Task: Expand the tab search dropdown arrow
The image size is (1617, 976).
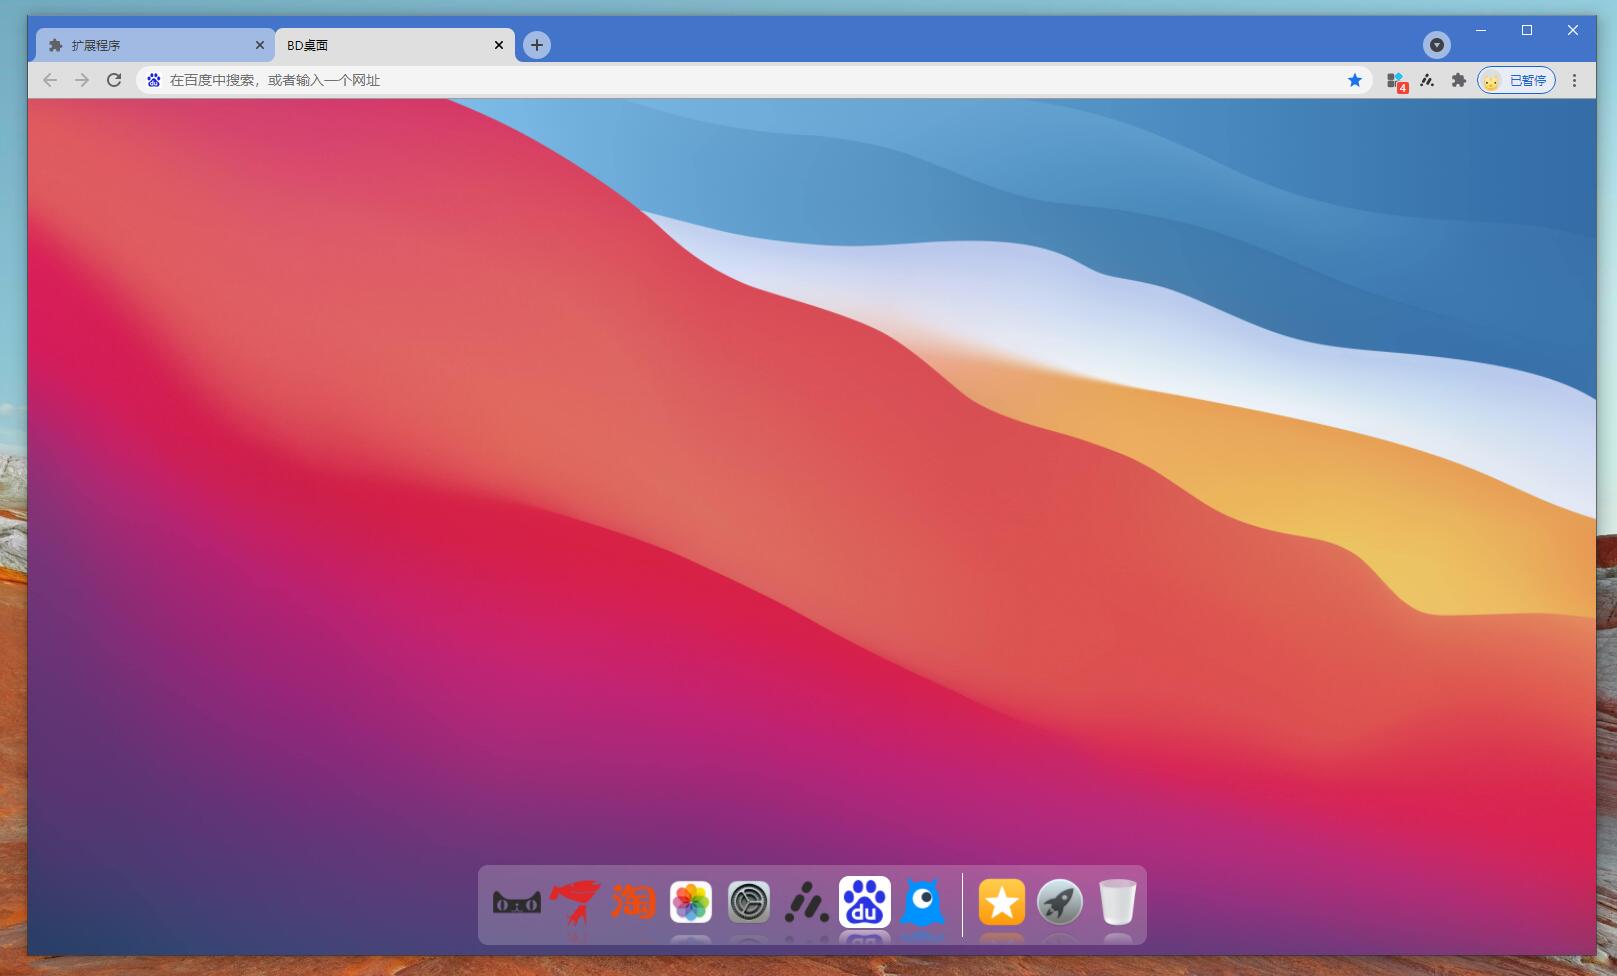Action: [1437, 45]
